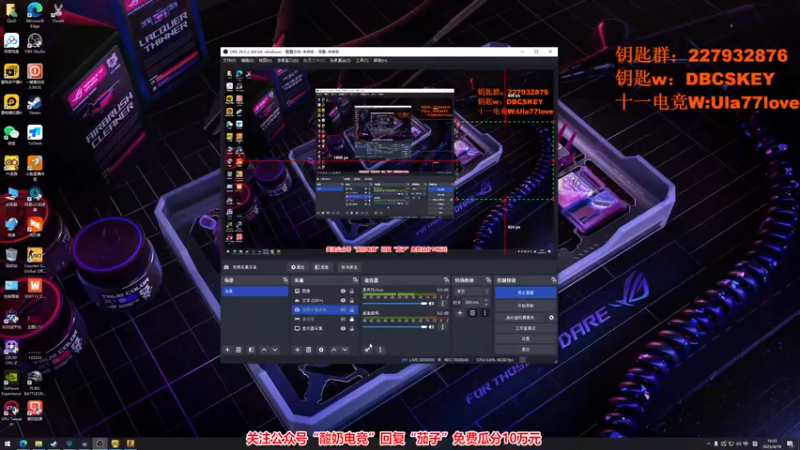The image size is (800, 450).
Task: Move selected source down in Sources panel
Action: (x=345, y=349)
